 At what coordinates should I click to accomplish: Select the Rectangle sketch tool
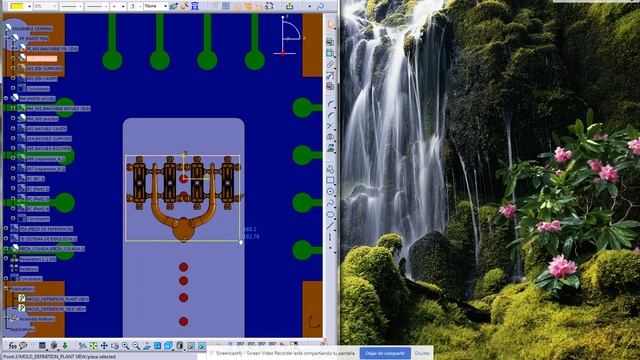click(330, 180)
